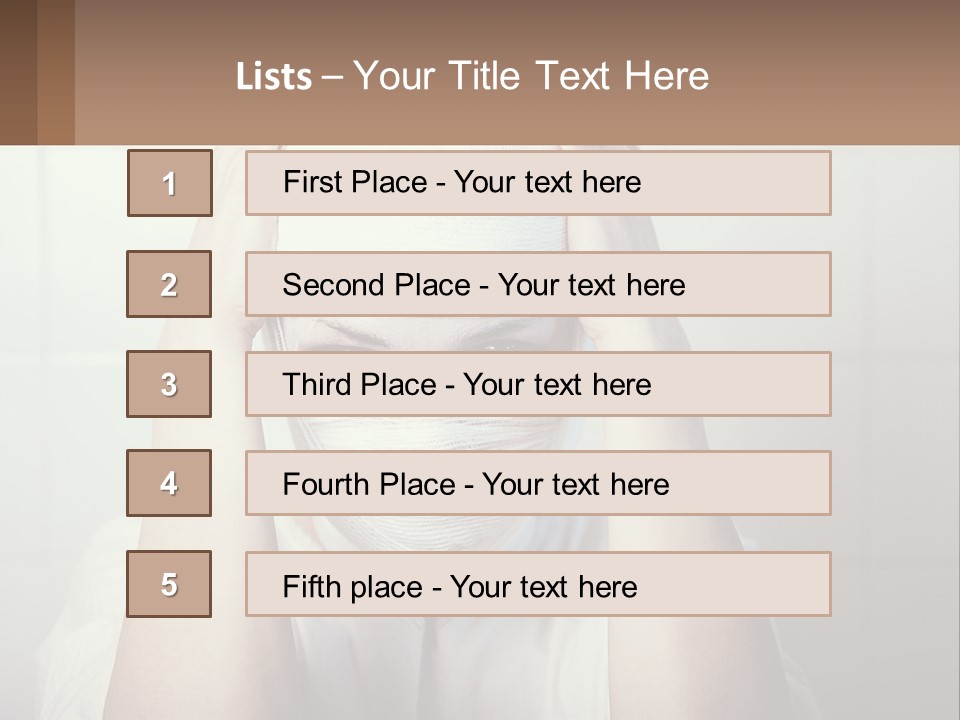Select the Fifth place text box
Viewport: 960px width, 720px height.
point(538,584)
